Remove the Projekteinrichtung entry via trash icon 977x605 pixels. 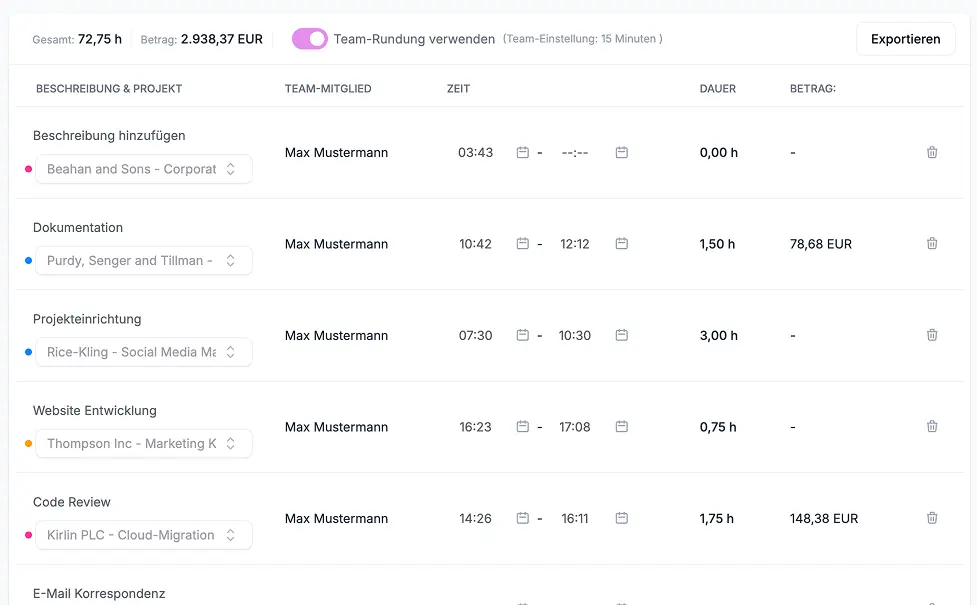pos(932,335)
